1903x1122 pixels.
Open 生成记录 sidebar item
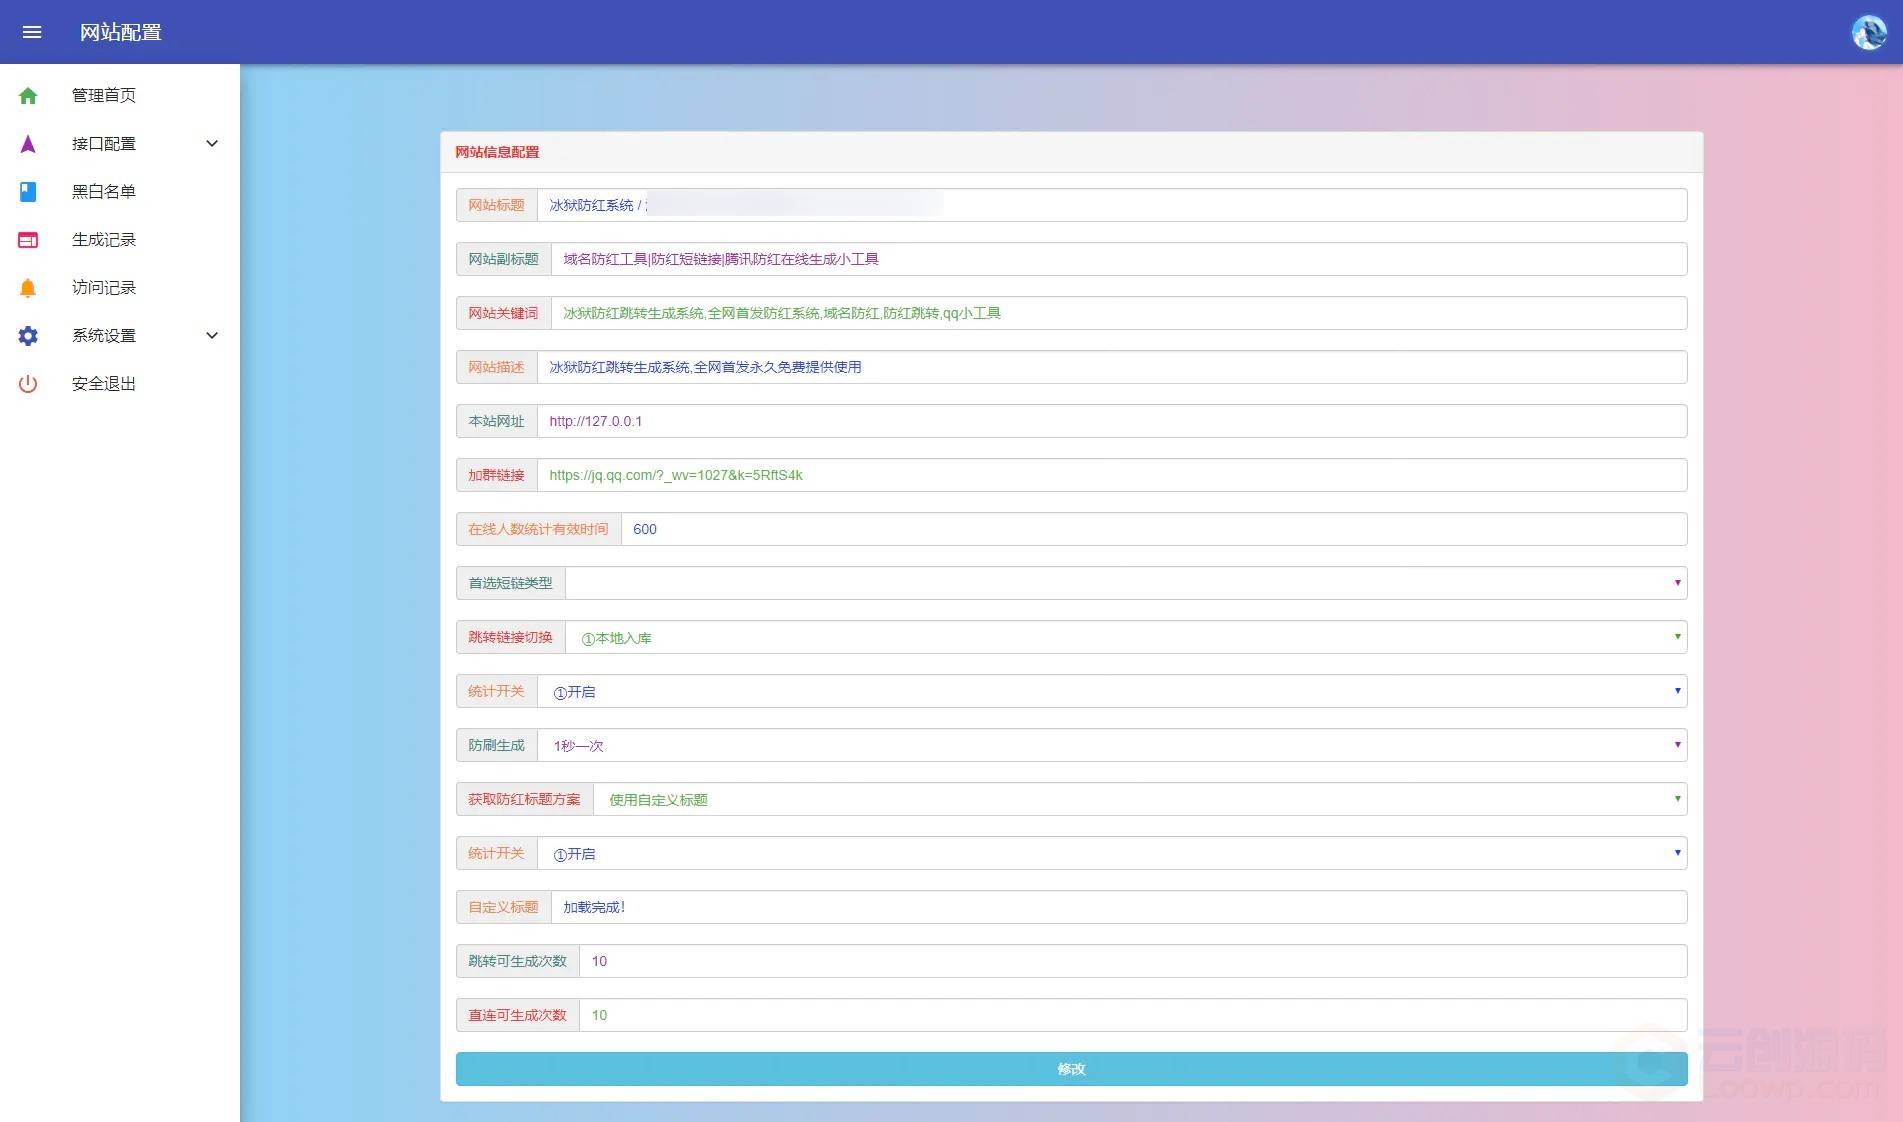pyautogui.click(x=120, y=240)
